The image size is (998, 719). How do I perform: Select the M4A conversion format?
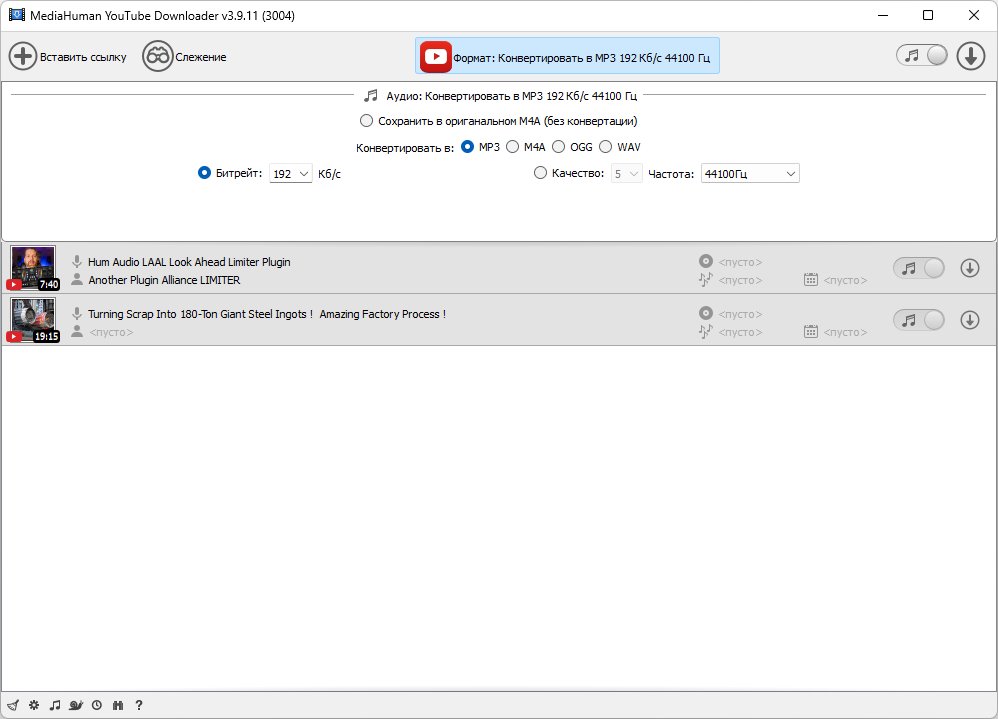coord(513,147)
